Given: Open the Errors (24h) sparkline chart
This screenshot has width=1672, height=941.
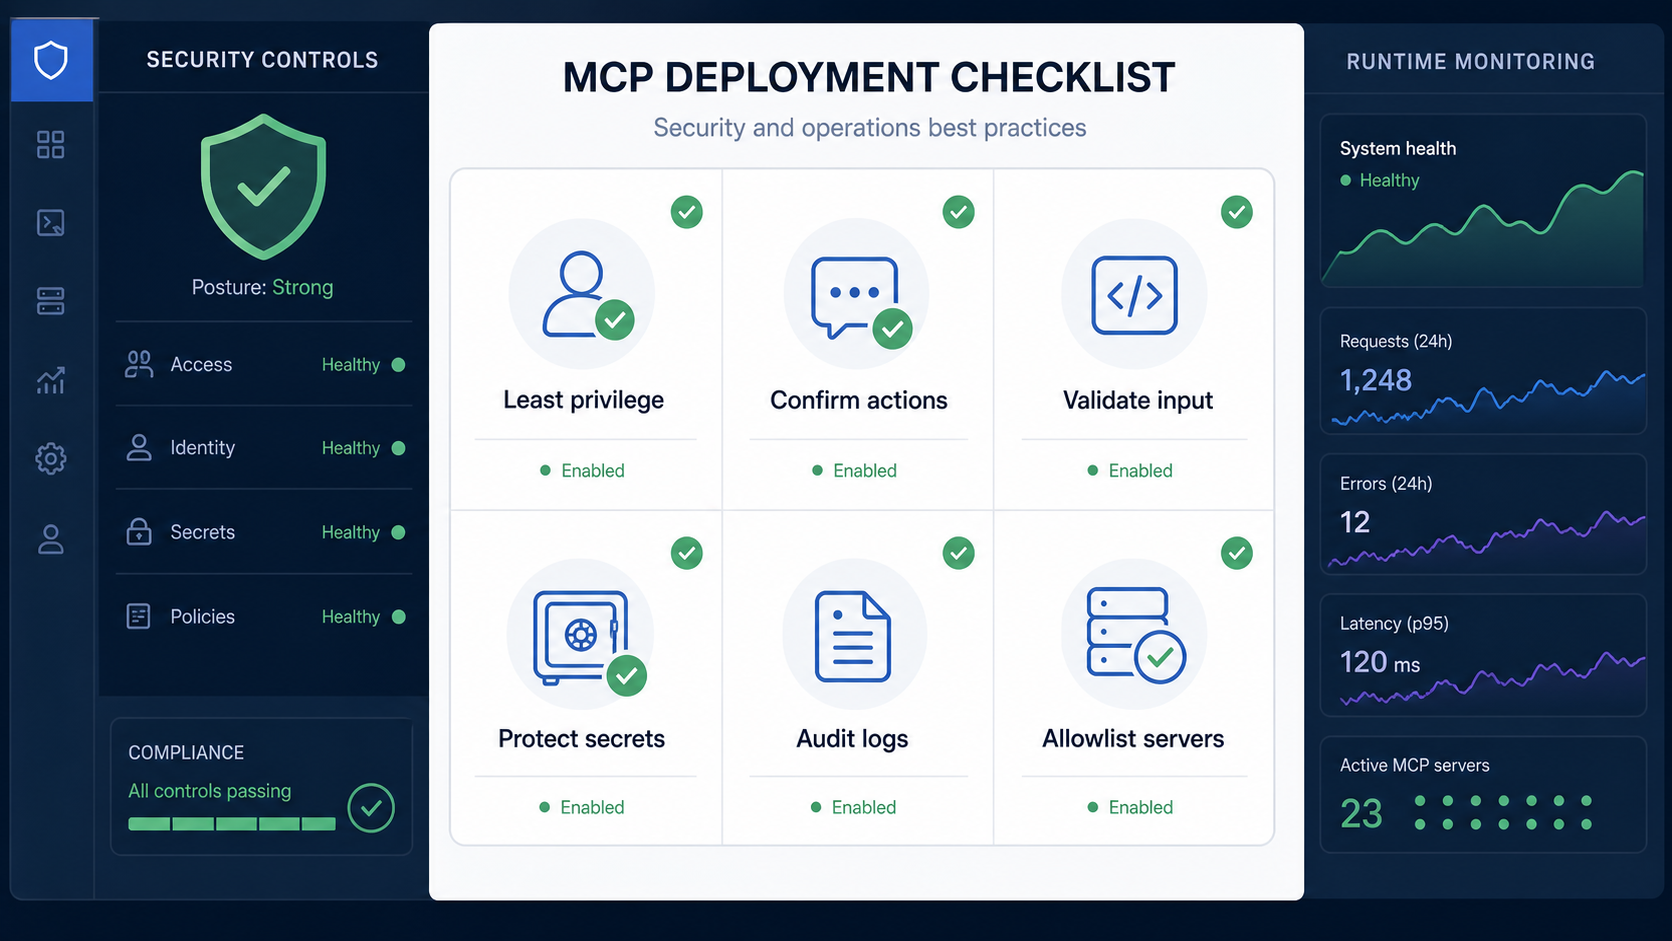Looking at the screenshot, I should tap(1486, 539).
